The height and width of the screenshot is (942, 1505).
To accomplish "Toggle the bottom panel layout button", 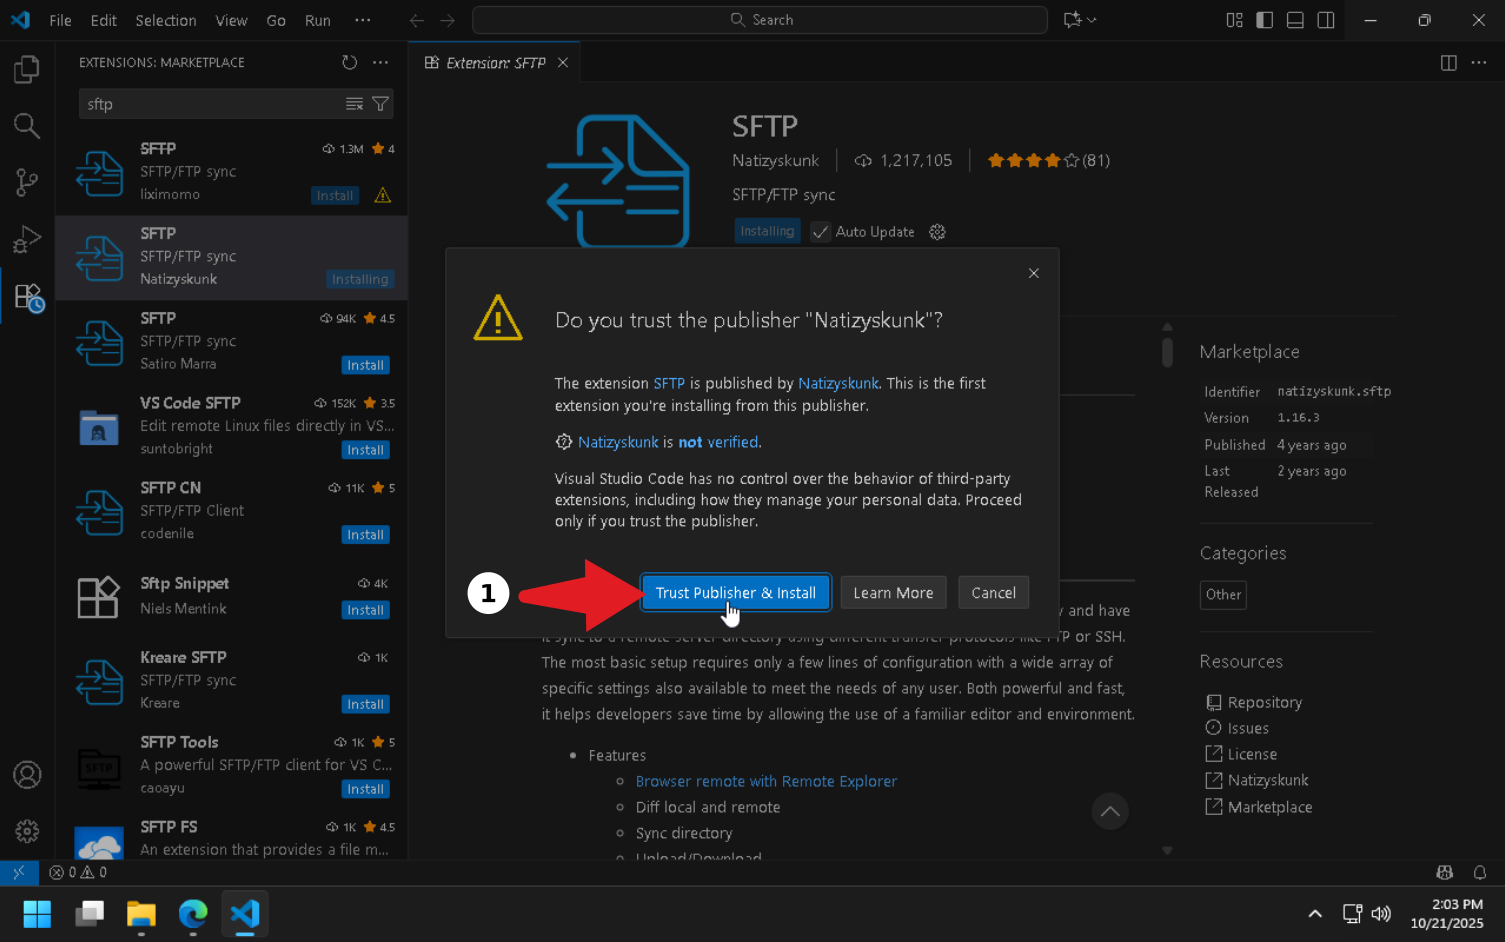I will pos(1295,20).
